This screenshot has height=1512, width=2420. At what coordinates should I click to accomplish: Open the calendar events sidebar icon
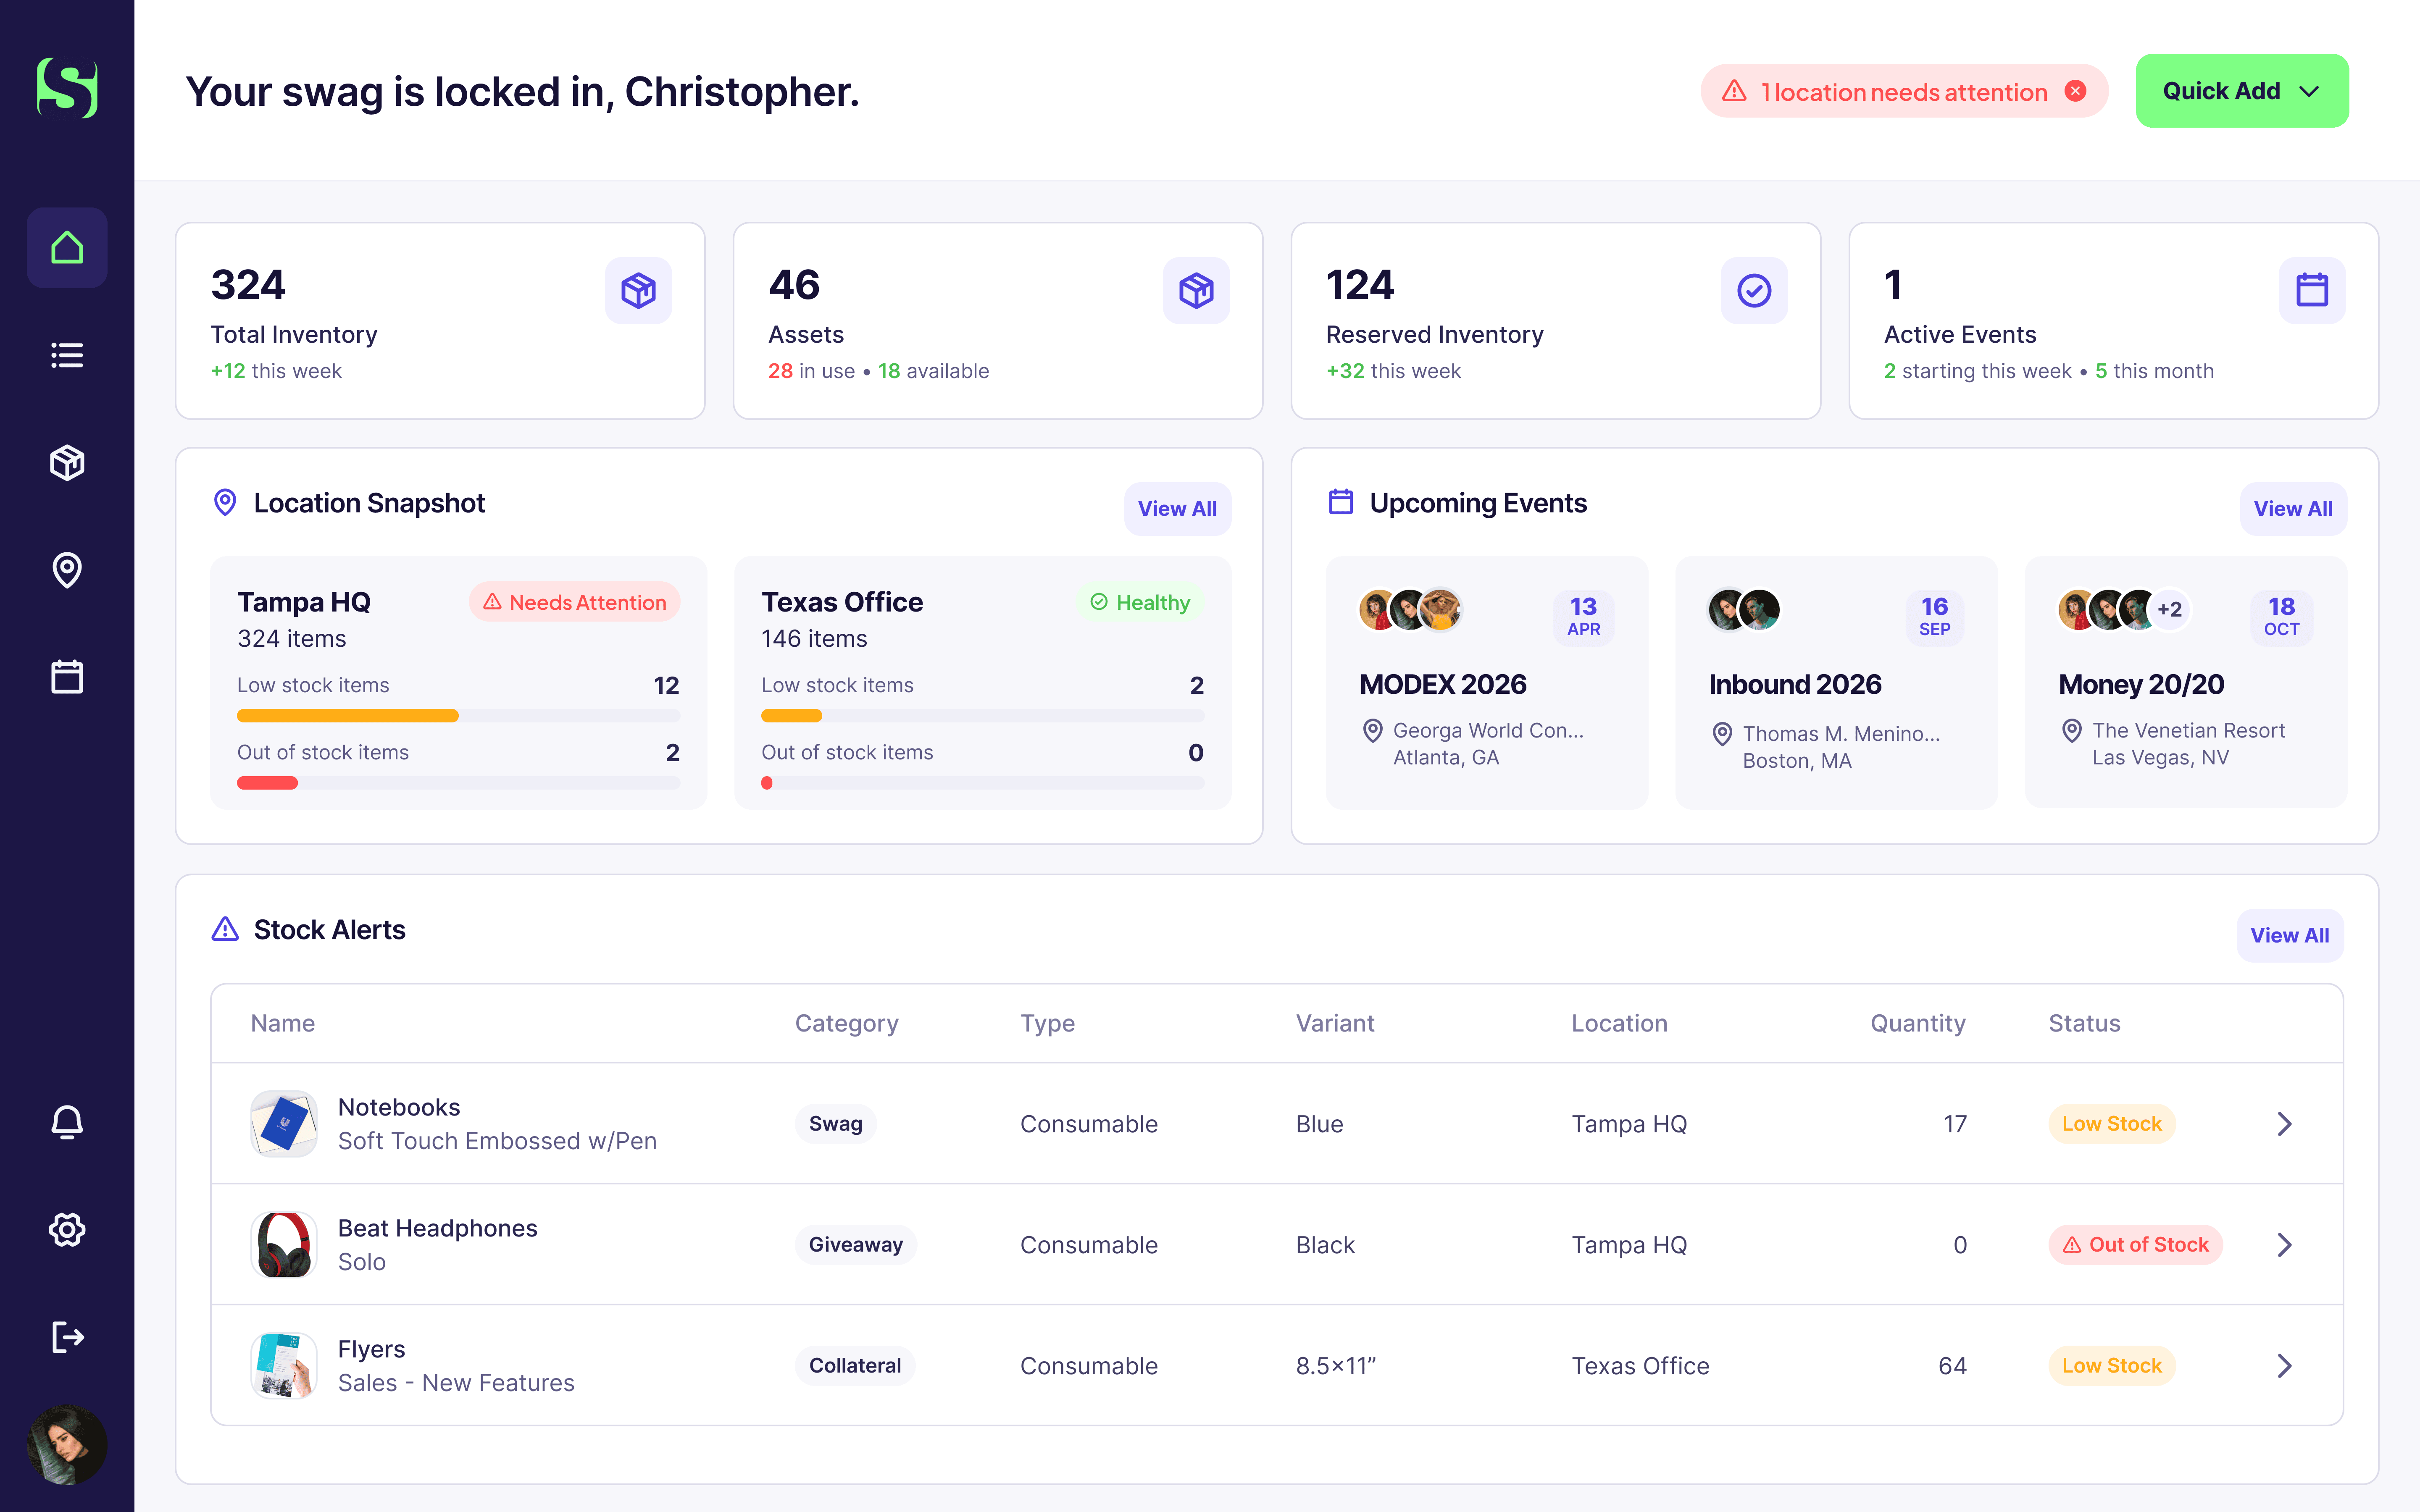(x=67, y=677)
